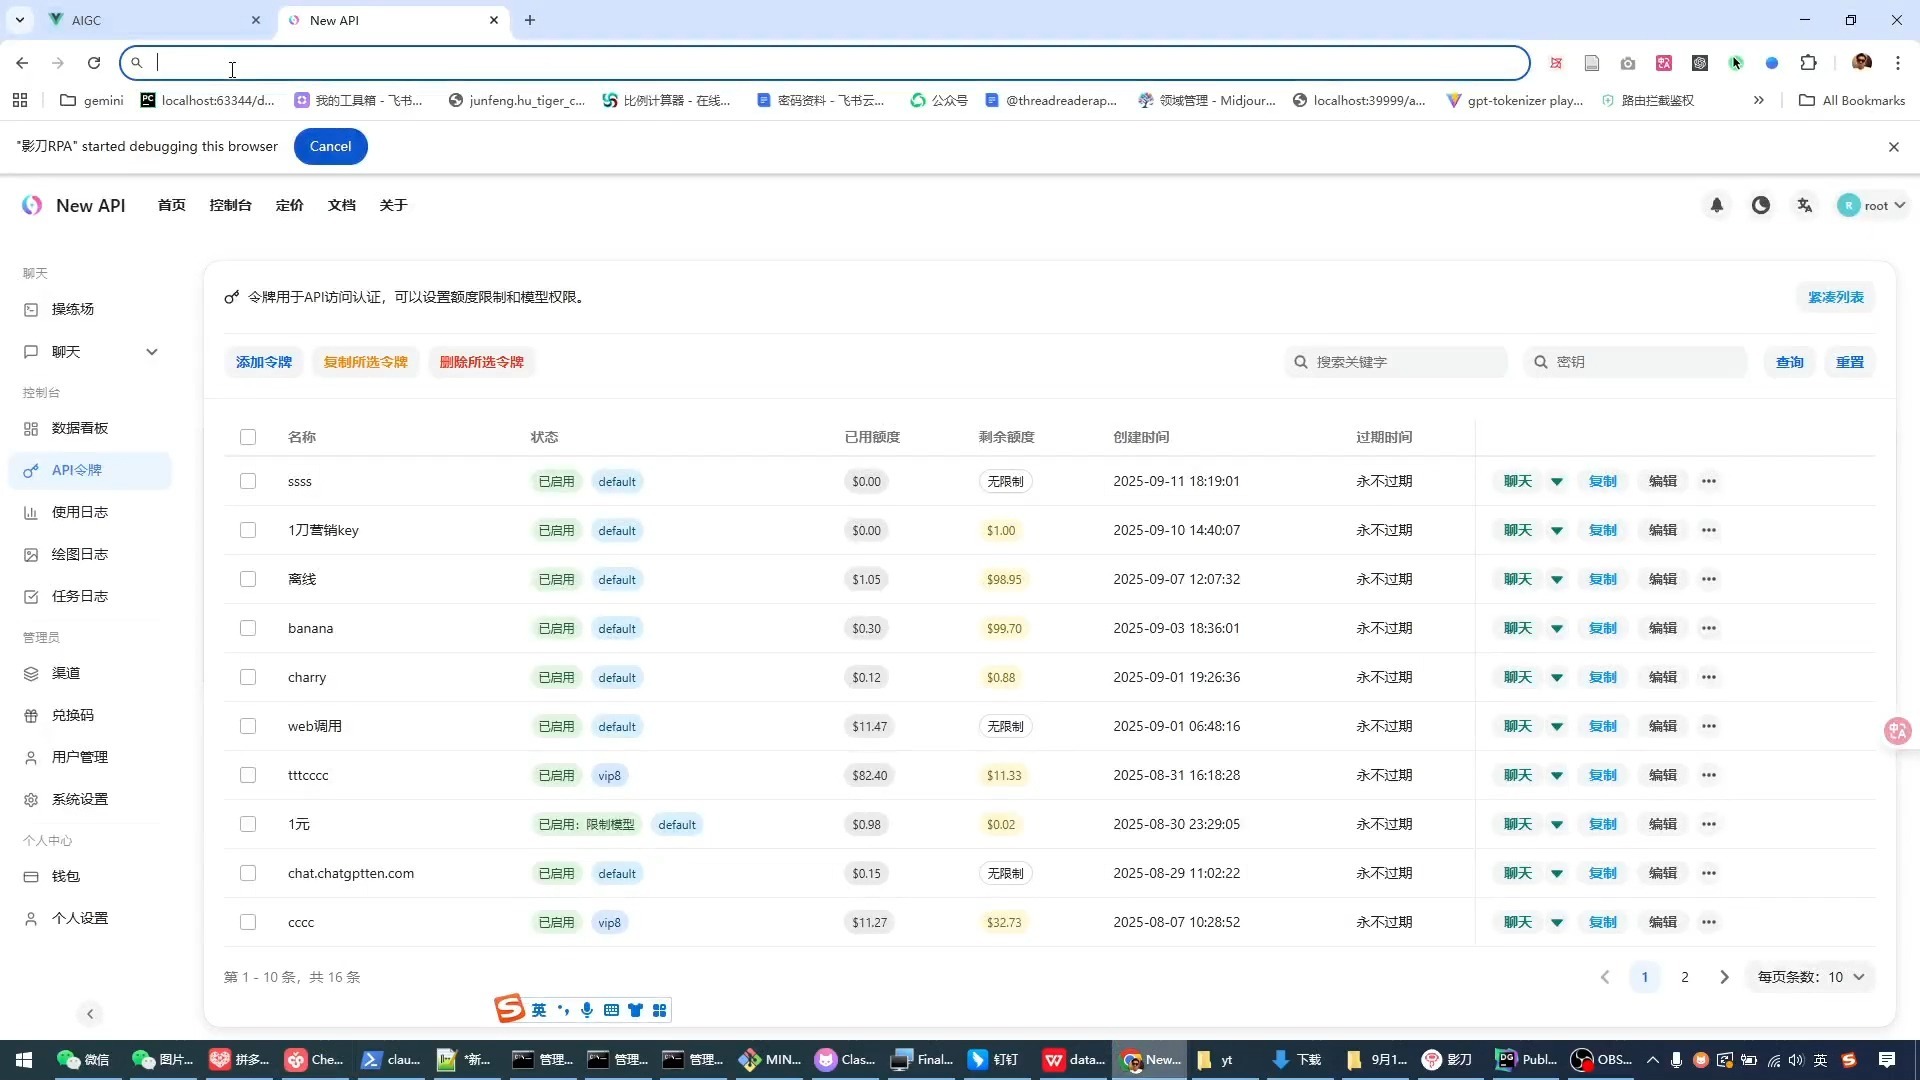Viewport: 1920px width, 1080px height.
Task: Collapse sidebar with the left chevron
Action: [x=90, y=1014]
